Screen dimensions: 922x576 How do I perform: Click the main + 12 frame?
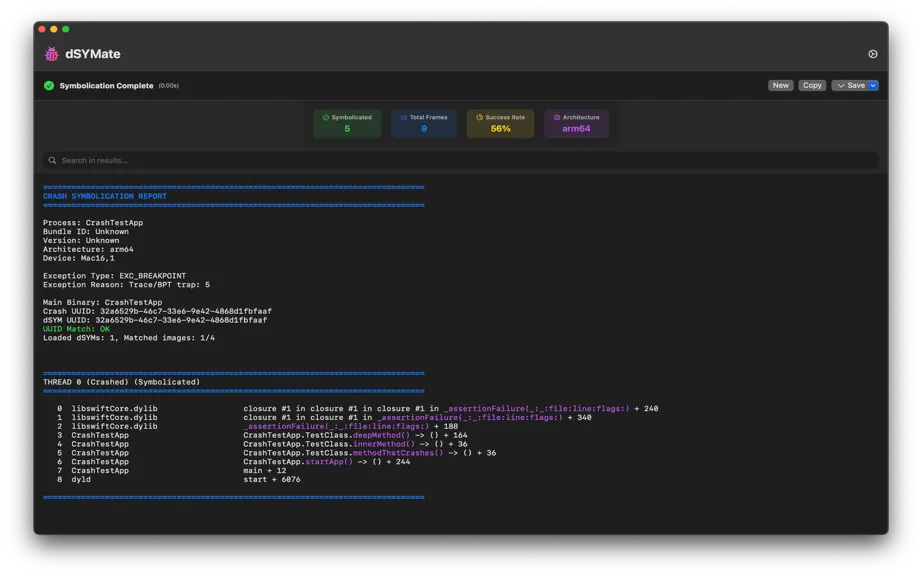tap(265, 471)
